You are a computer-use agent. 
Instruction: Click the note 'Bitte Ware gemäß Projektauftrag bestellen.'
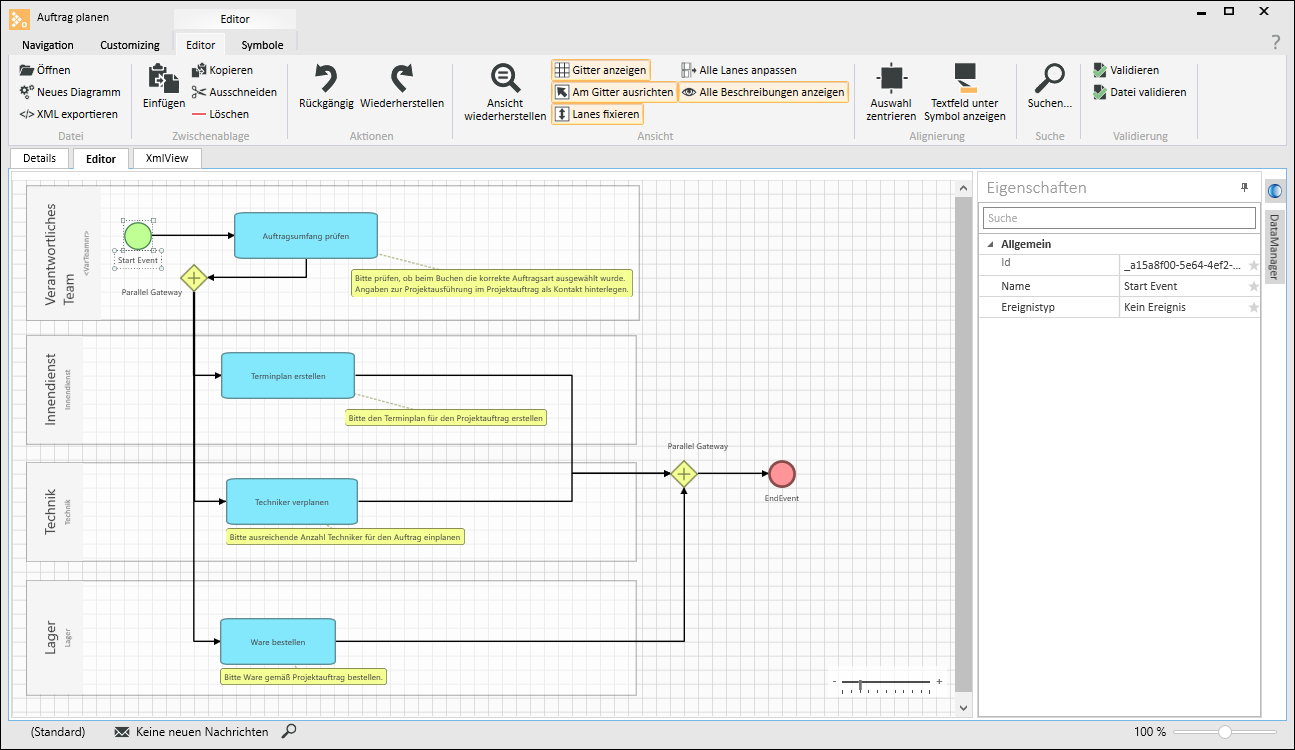pos(304,677)
